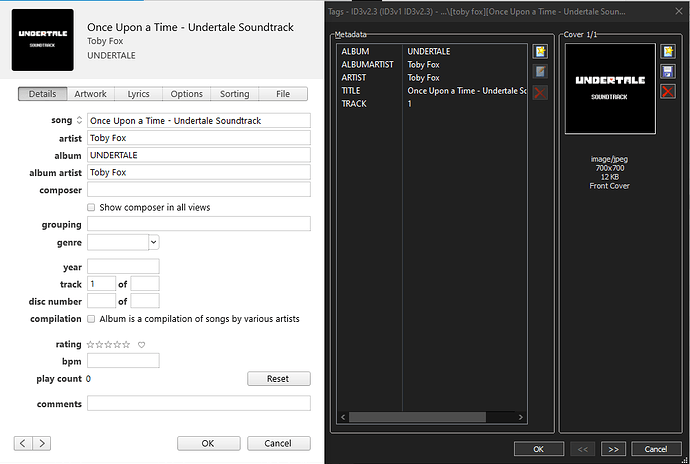Select the TRACK metadata row
Screen dimensions: 690x464
pos(432,104)
